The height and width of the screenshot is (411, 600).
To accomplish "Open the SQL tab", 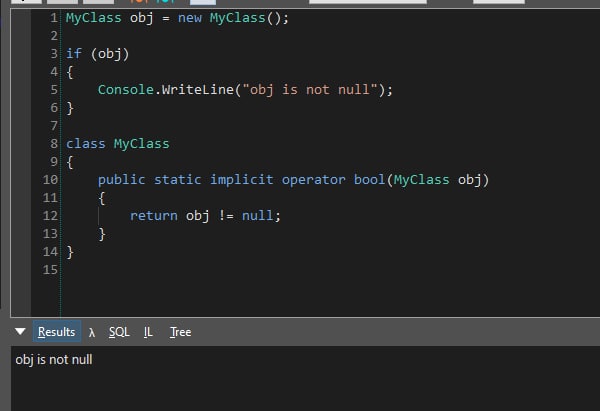I will click(x=119, y=332).
